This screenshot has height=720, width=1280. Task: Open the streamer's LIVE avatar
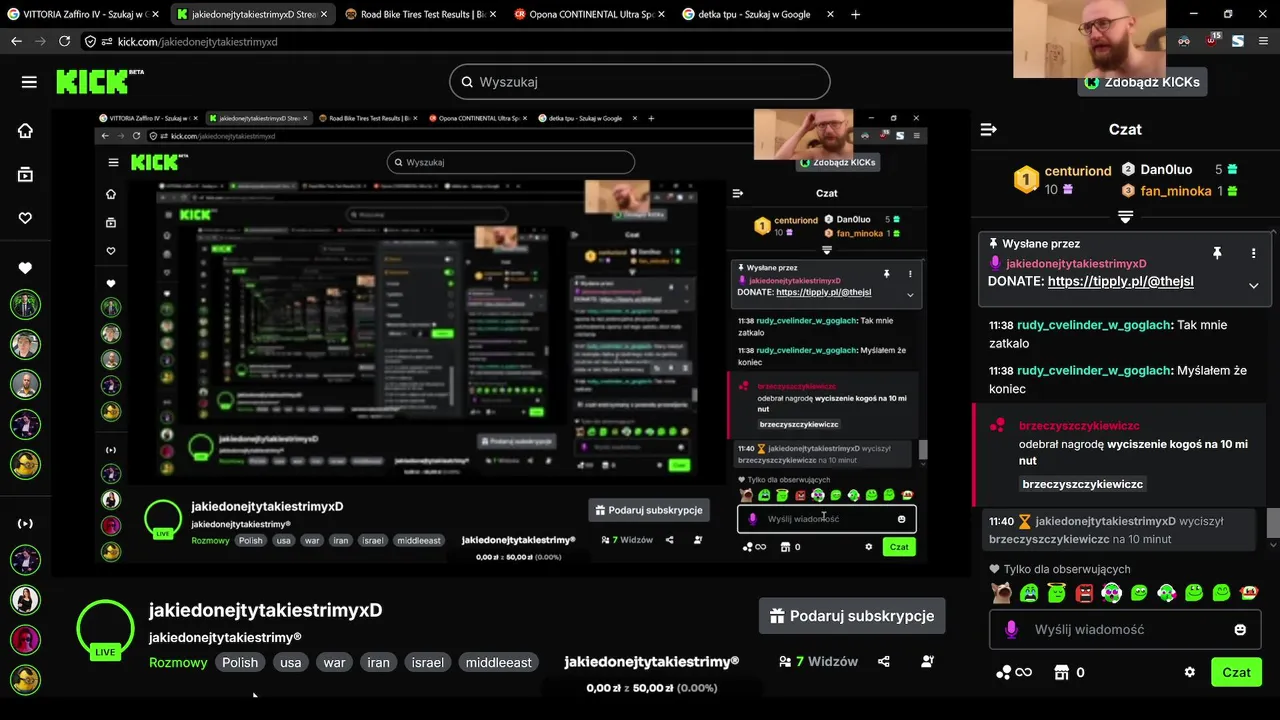105,629
